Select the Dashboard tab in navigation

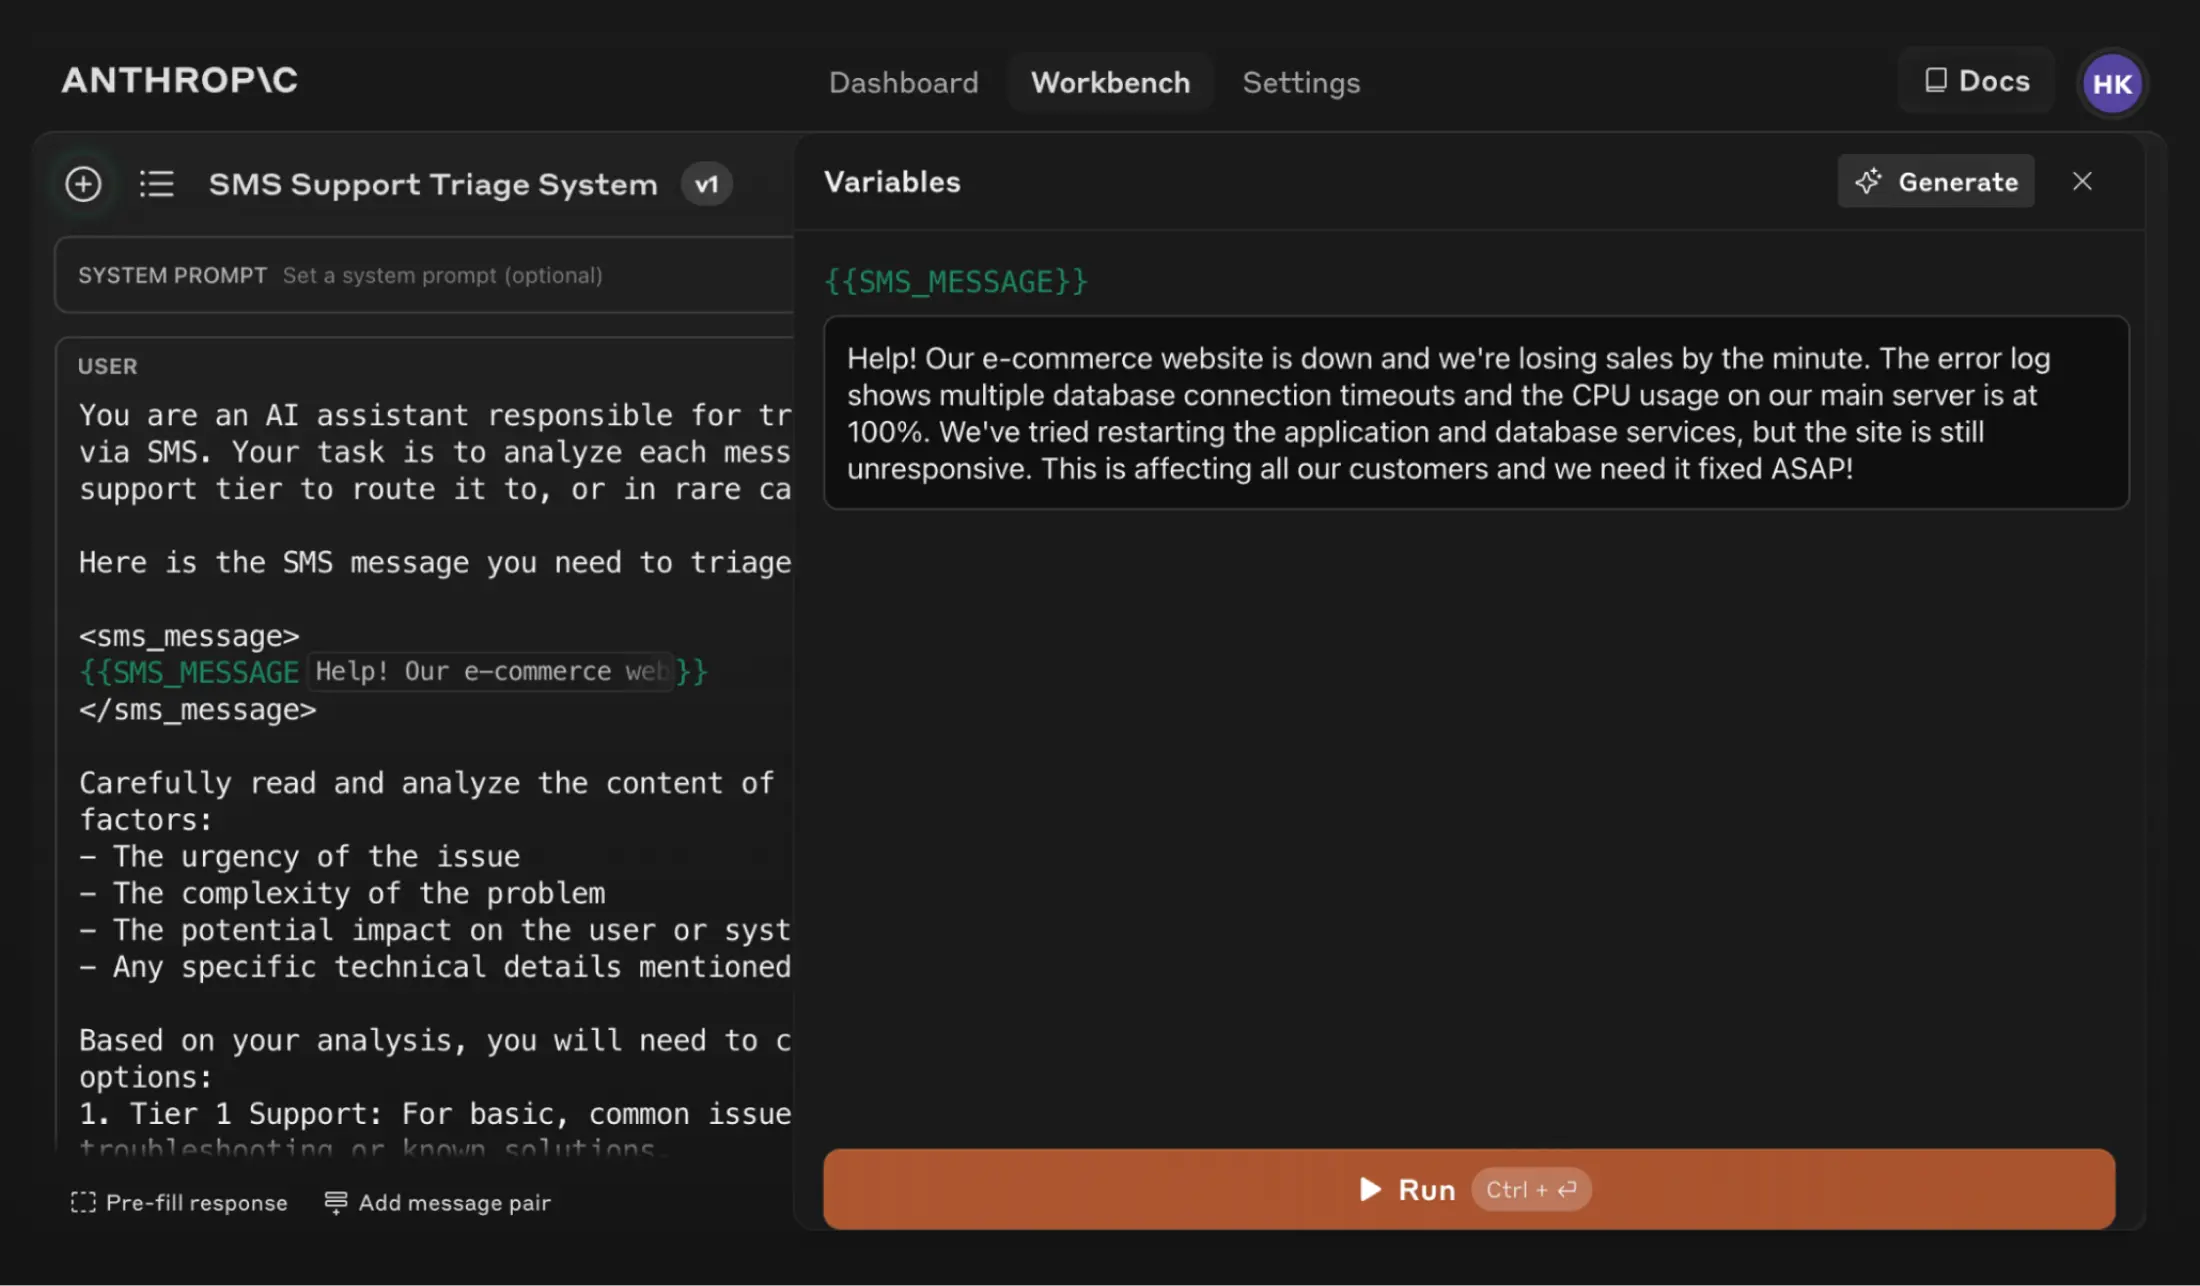click(903, 81)
